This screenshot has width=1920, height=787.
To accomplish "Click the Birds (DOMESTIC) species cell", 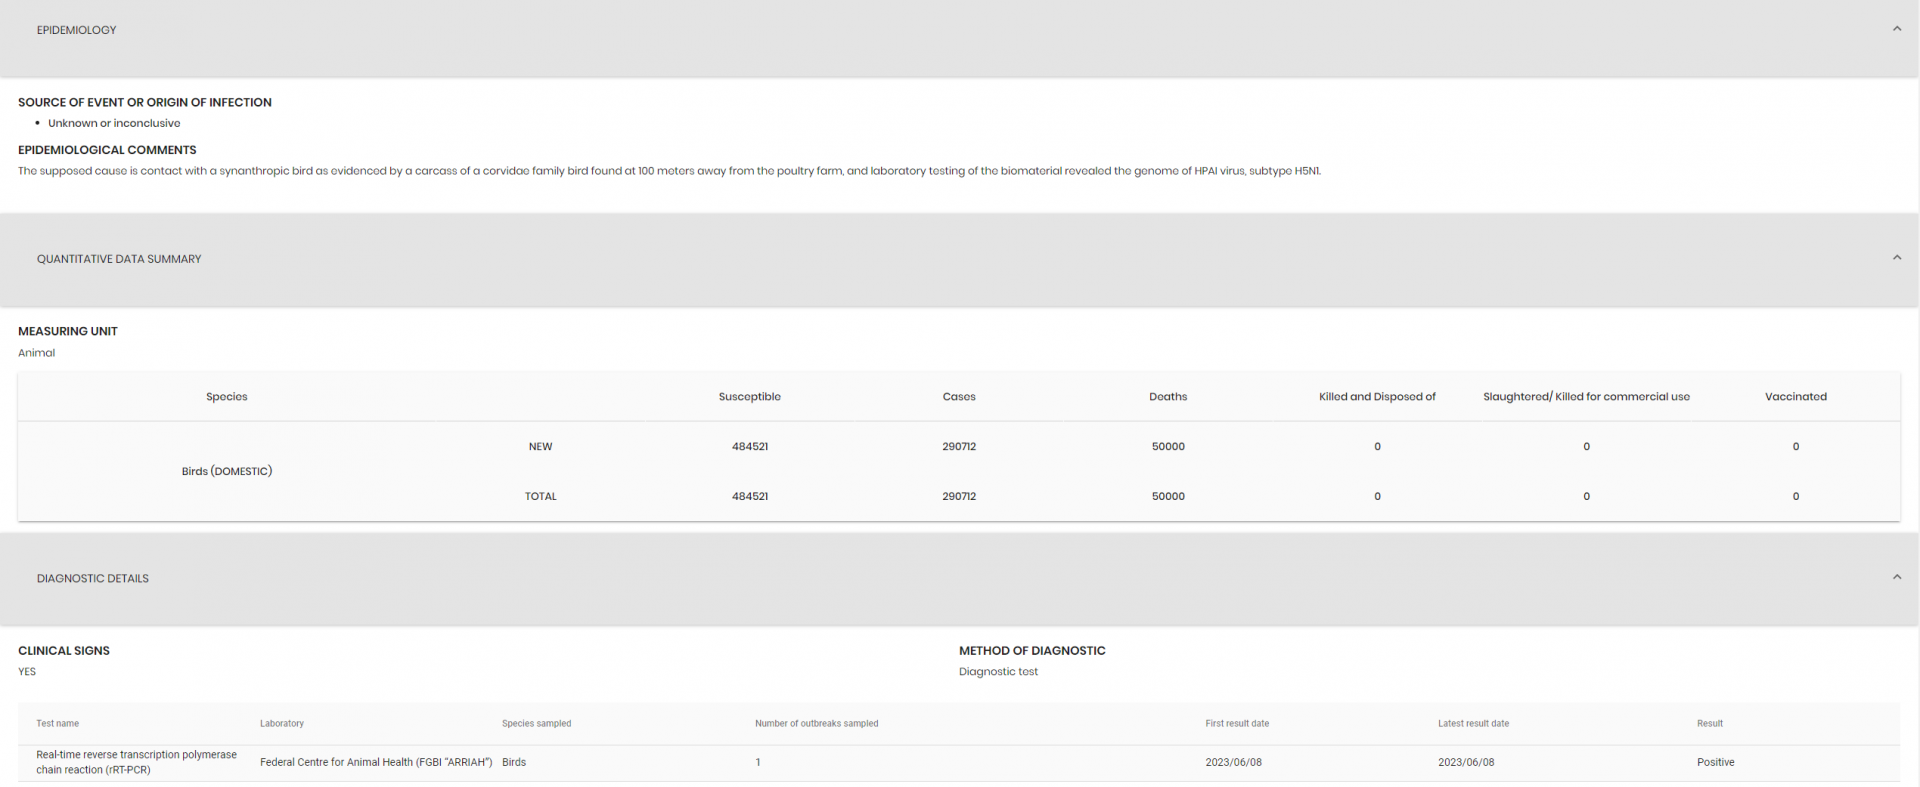I will 227,471.
